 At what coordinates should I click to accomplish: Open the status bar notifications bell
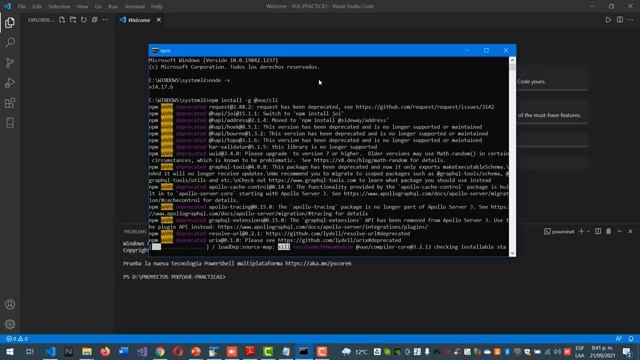(x=631, y=339)
